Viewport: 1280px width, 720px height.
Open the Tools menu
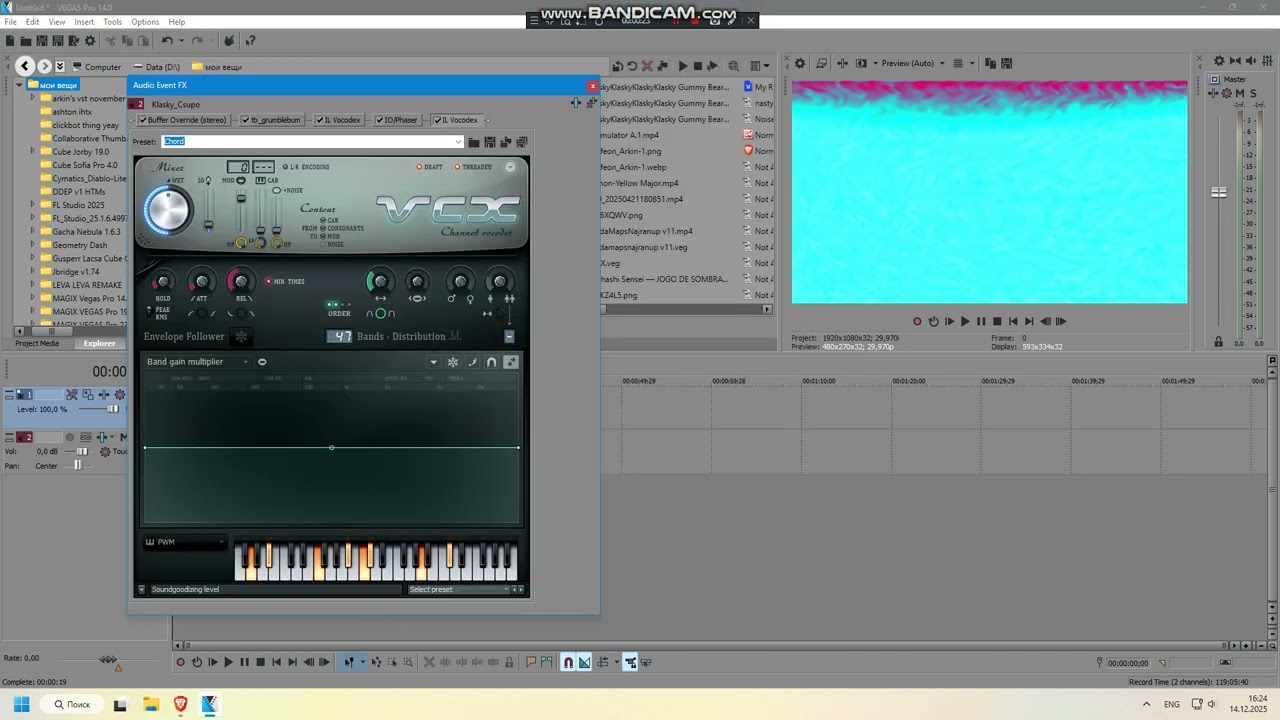point(112,22)
